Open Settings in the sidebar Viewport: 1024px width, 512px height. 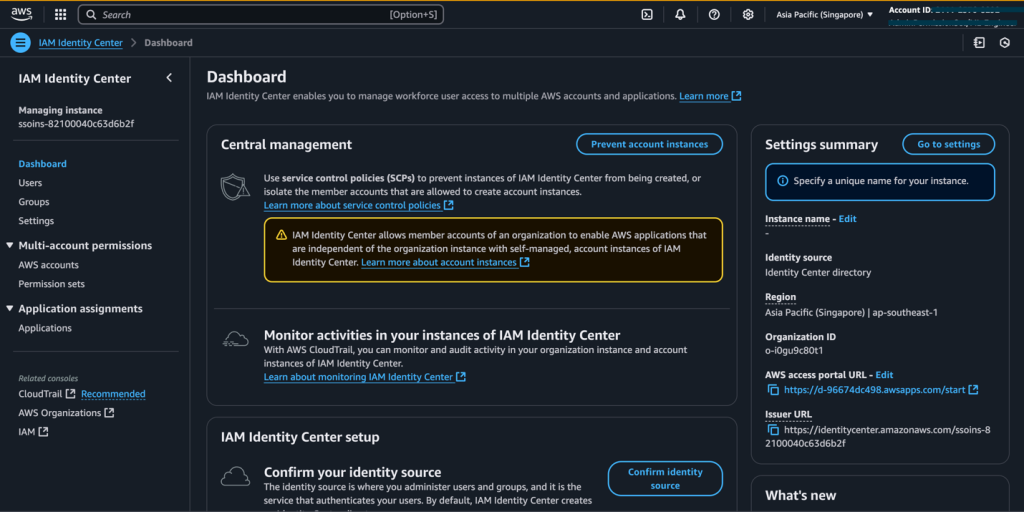[36, 221]
